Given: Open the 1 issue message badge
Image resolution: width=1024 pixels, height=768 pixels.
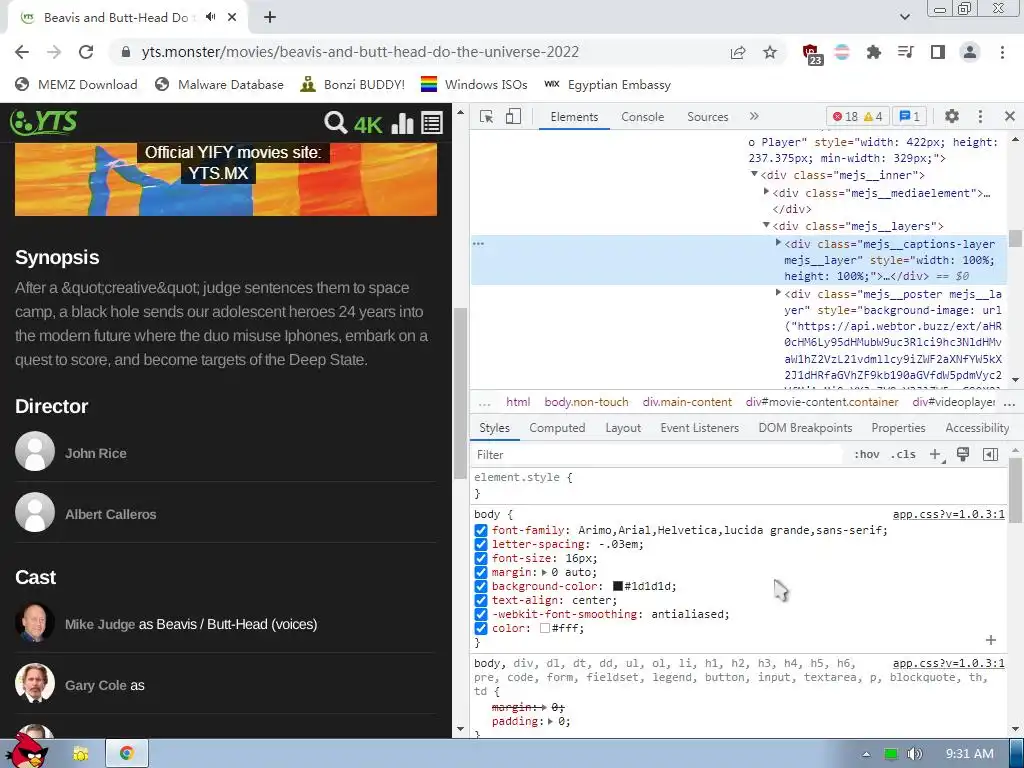Looking at the screenshot, I should click(909, 116).
